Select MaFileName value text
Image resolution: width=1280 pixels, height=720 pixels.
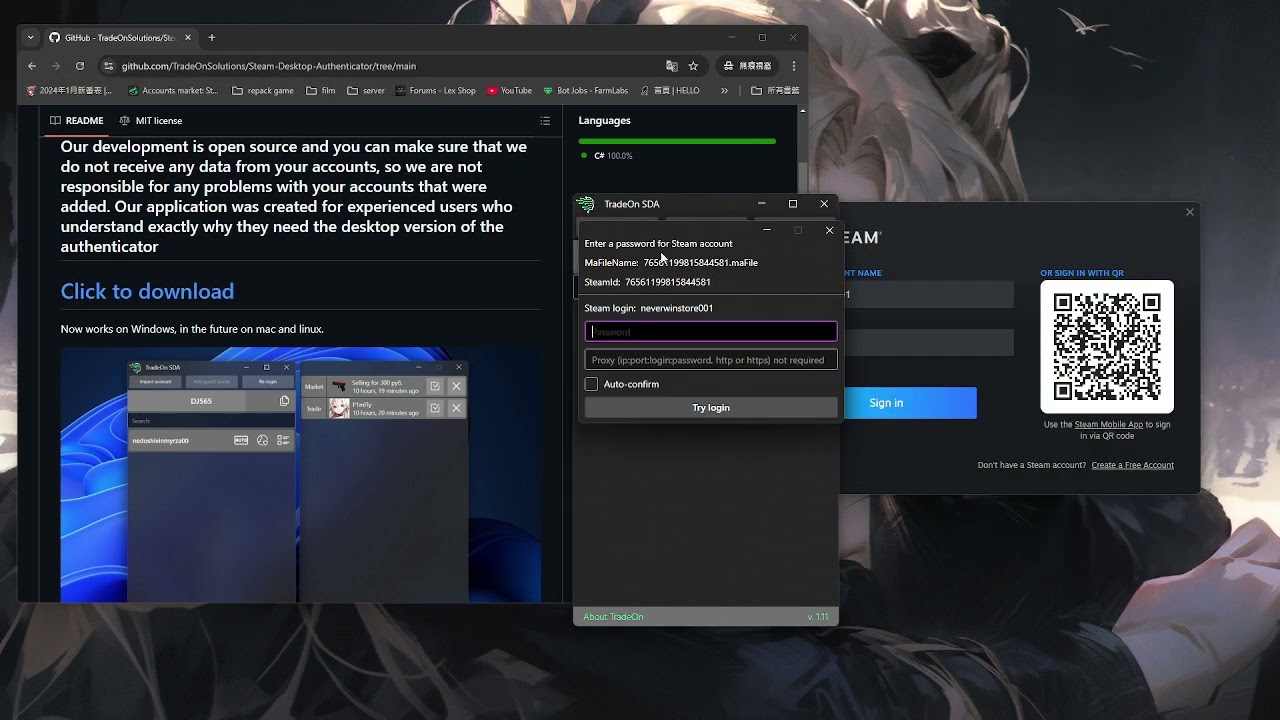(700, 263)
